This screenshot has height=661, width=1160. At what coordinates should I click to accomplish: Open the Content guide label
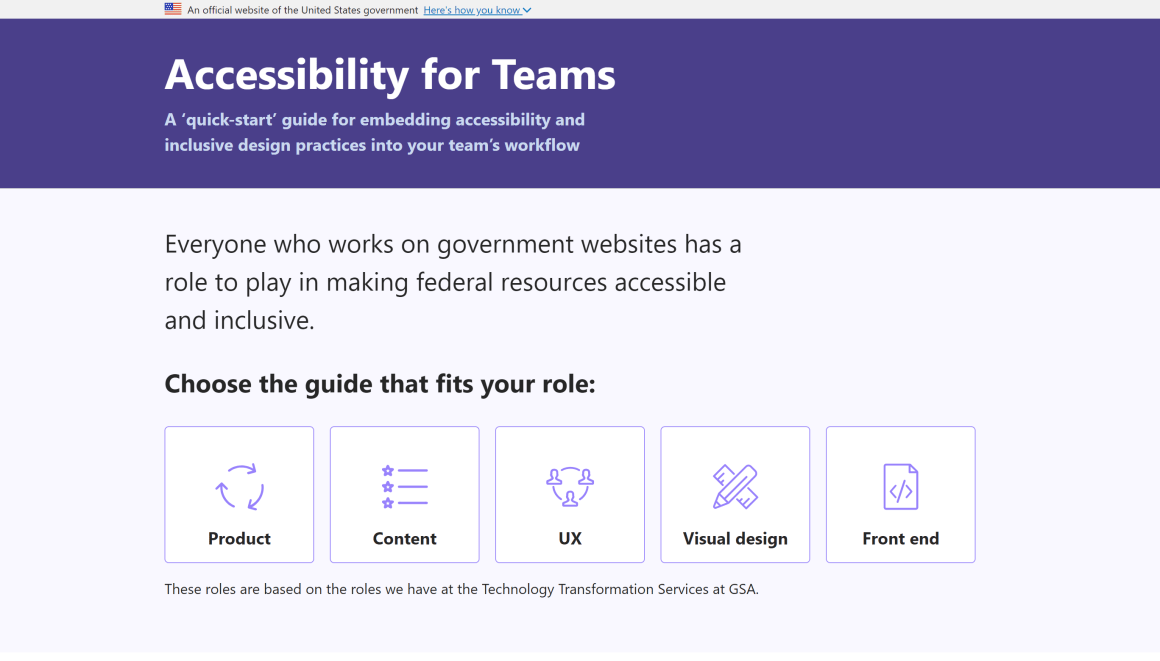405,538
